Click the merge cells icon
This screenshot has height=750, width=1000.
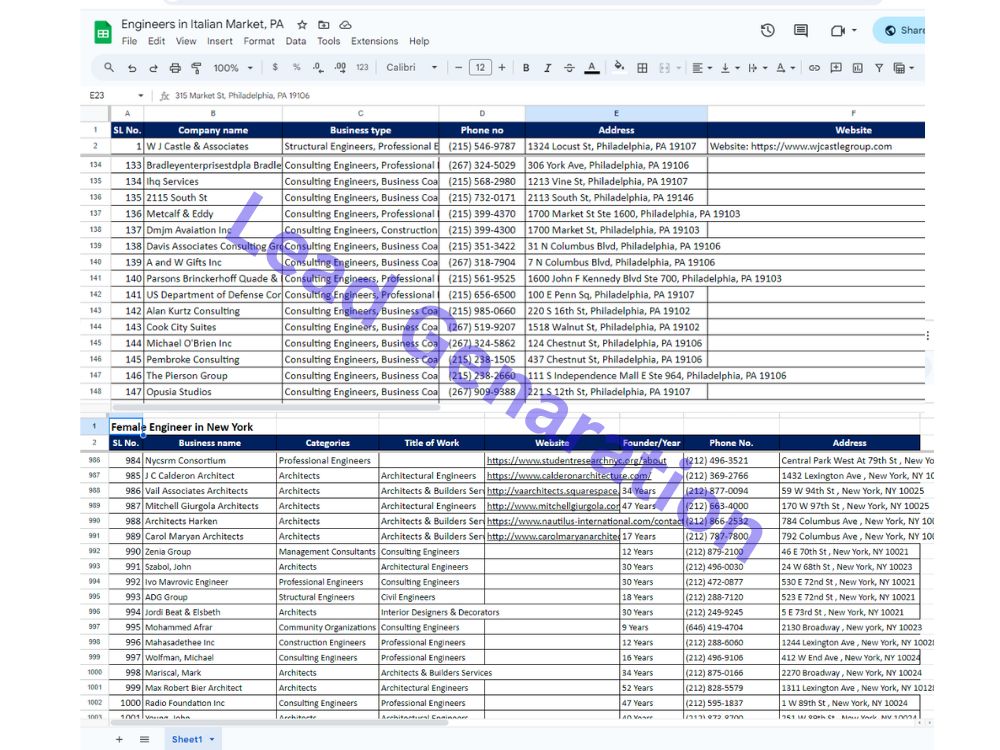click(665, 68)
